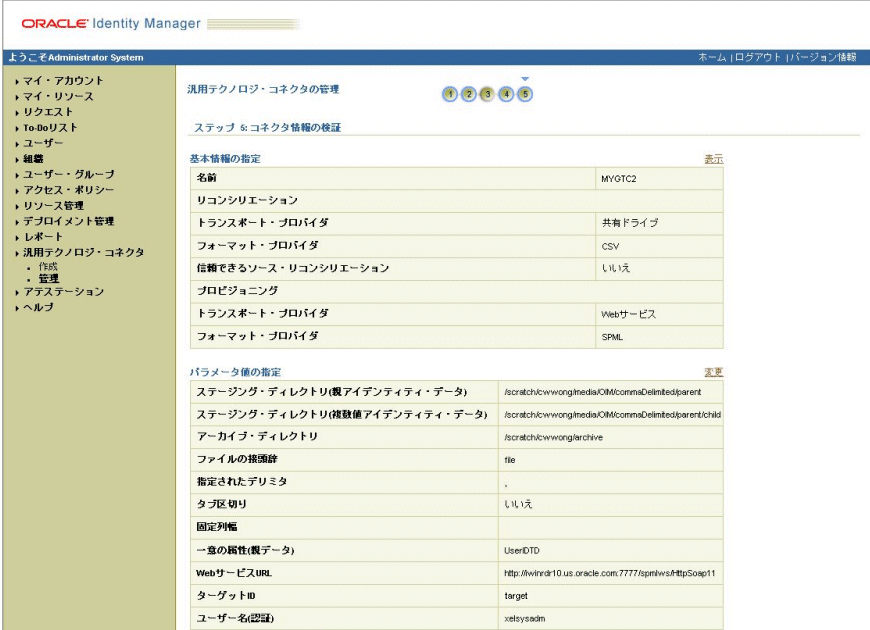Screen dimensions: 870x630
Task: Click wizard step 4 circle icon
Action: (x=506, y=94)
